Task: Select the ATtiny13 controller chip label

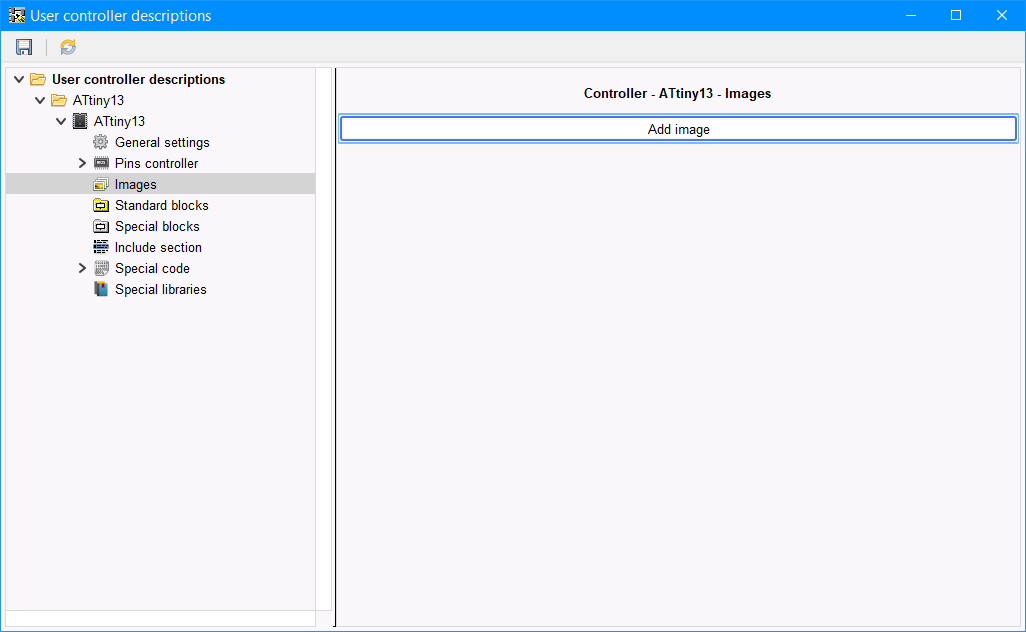Action: tap(119, 121)
